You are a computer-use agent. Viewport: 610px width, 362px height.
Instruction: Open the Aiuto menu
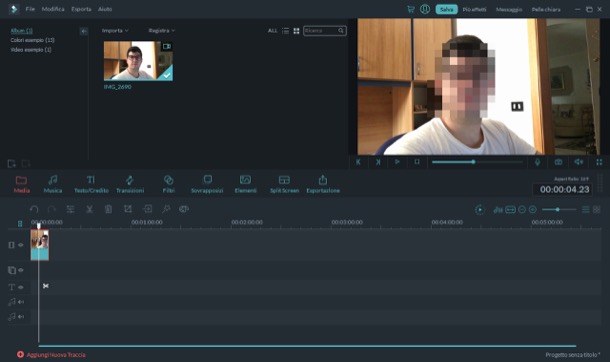[105, 9]
